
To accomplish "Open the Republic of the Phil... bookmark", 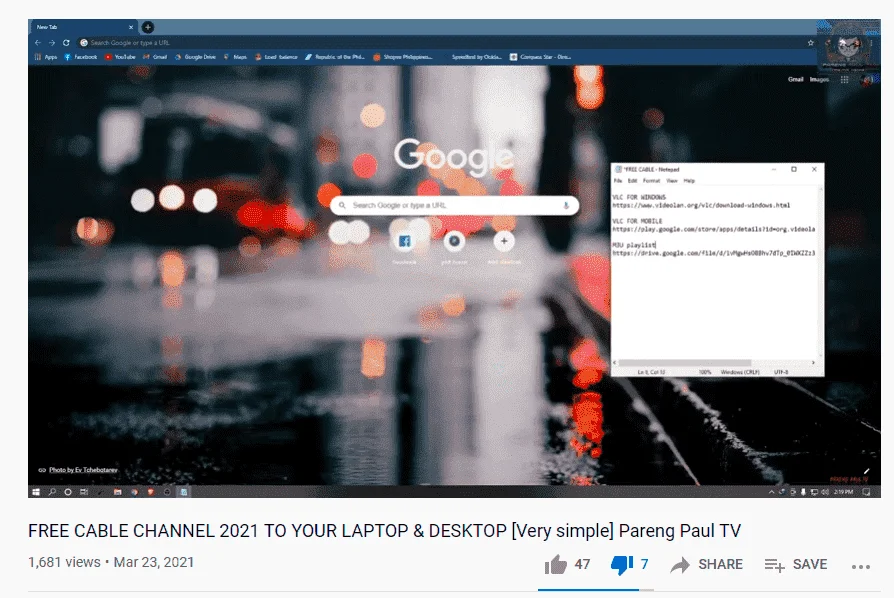I will [335, 57].
